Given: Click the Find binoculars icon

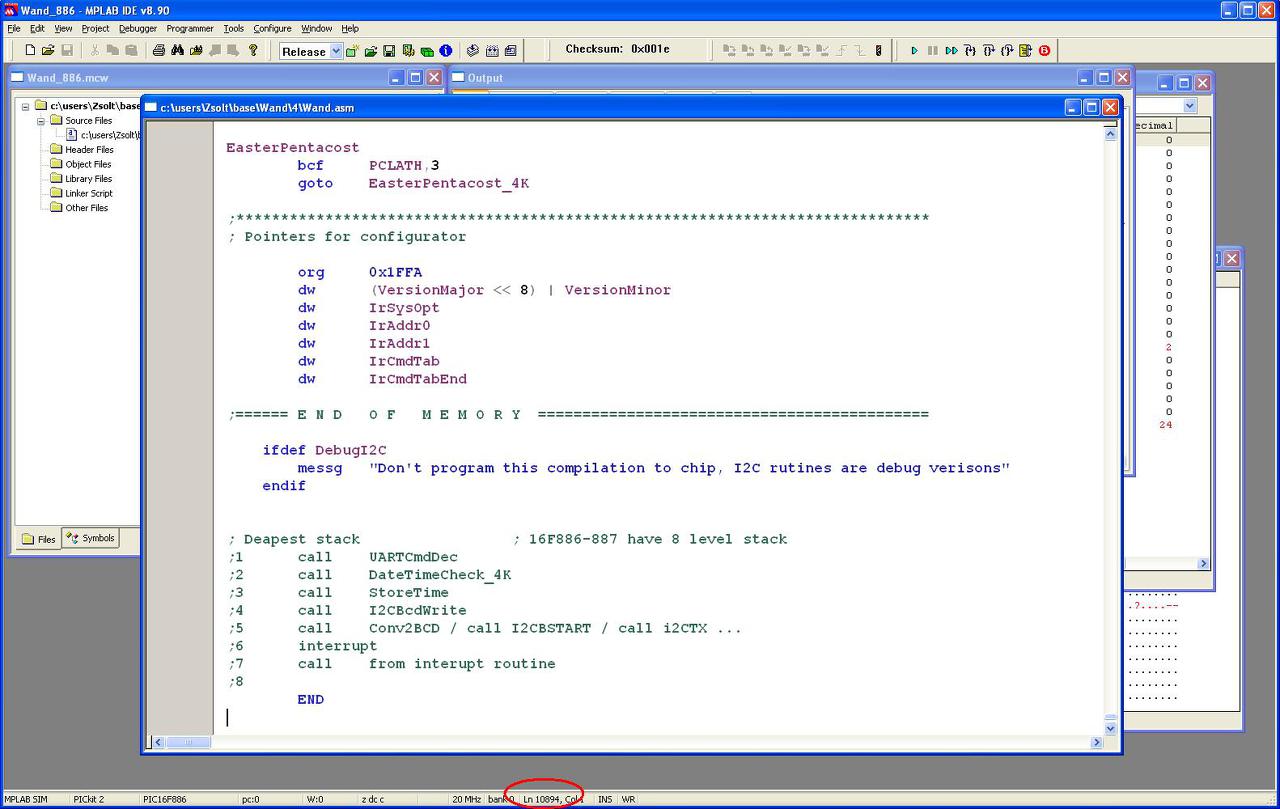Looking at the screenshot, I should pos(177,50).
